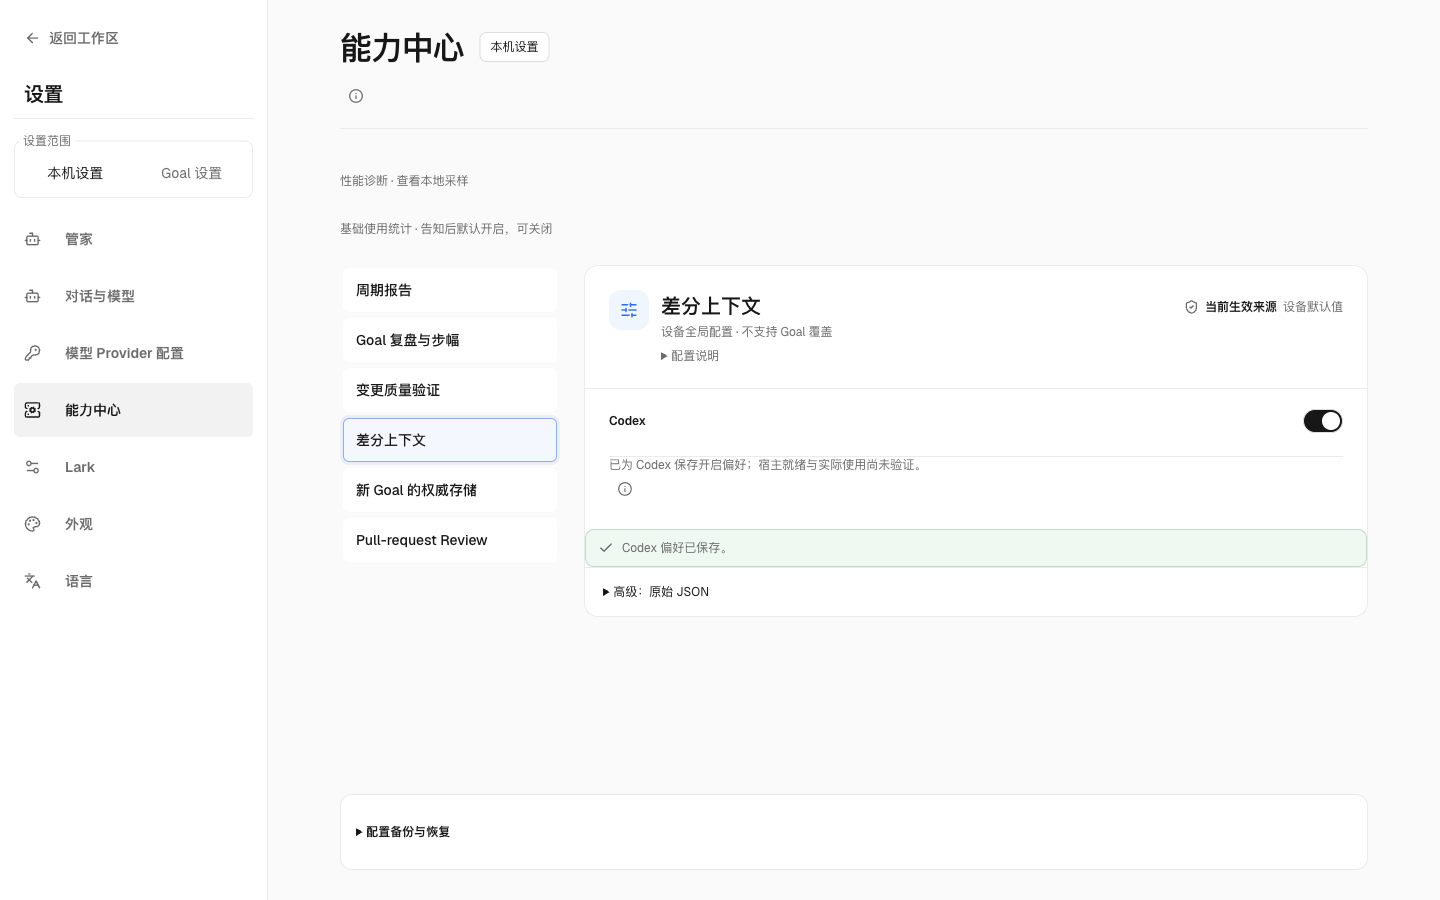Click the Codex 偏好已保存 message
The height and width of the screenshot is (900, 1440).
(677, 548)
